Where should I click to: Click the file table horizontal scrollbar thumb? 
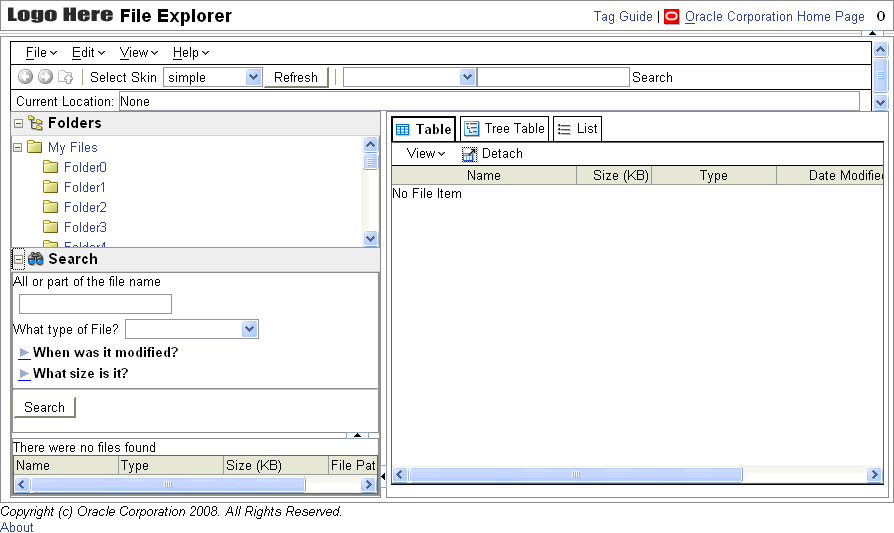point(576,474)
